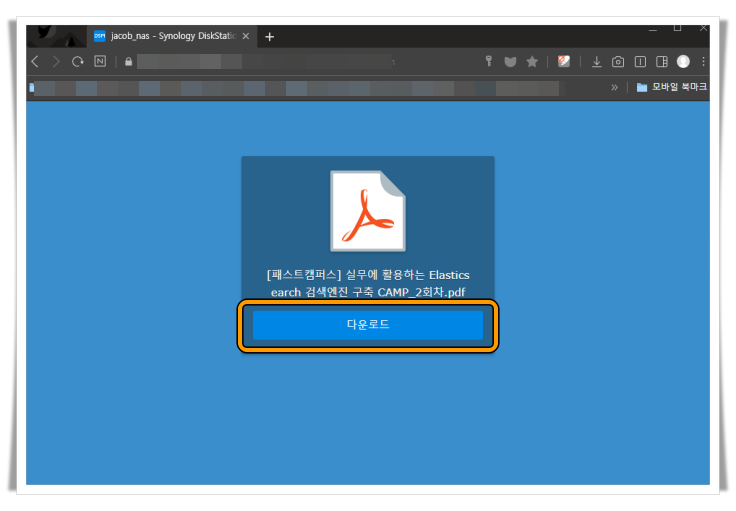Screen dimensions: 736x511
Task: Maximize the browser window
Action: (677, 28)
